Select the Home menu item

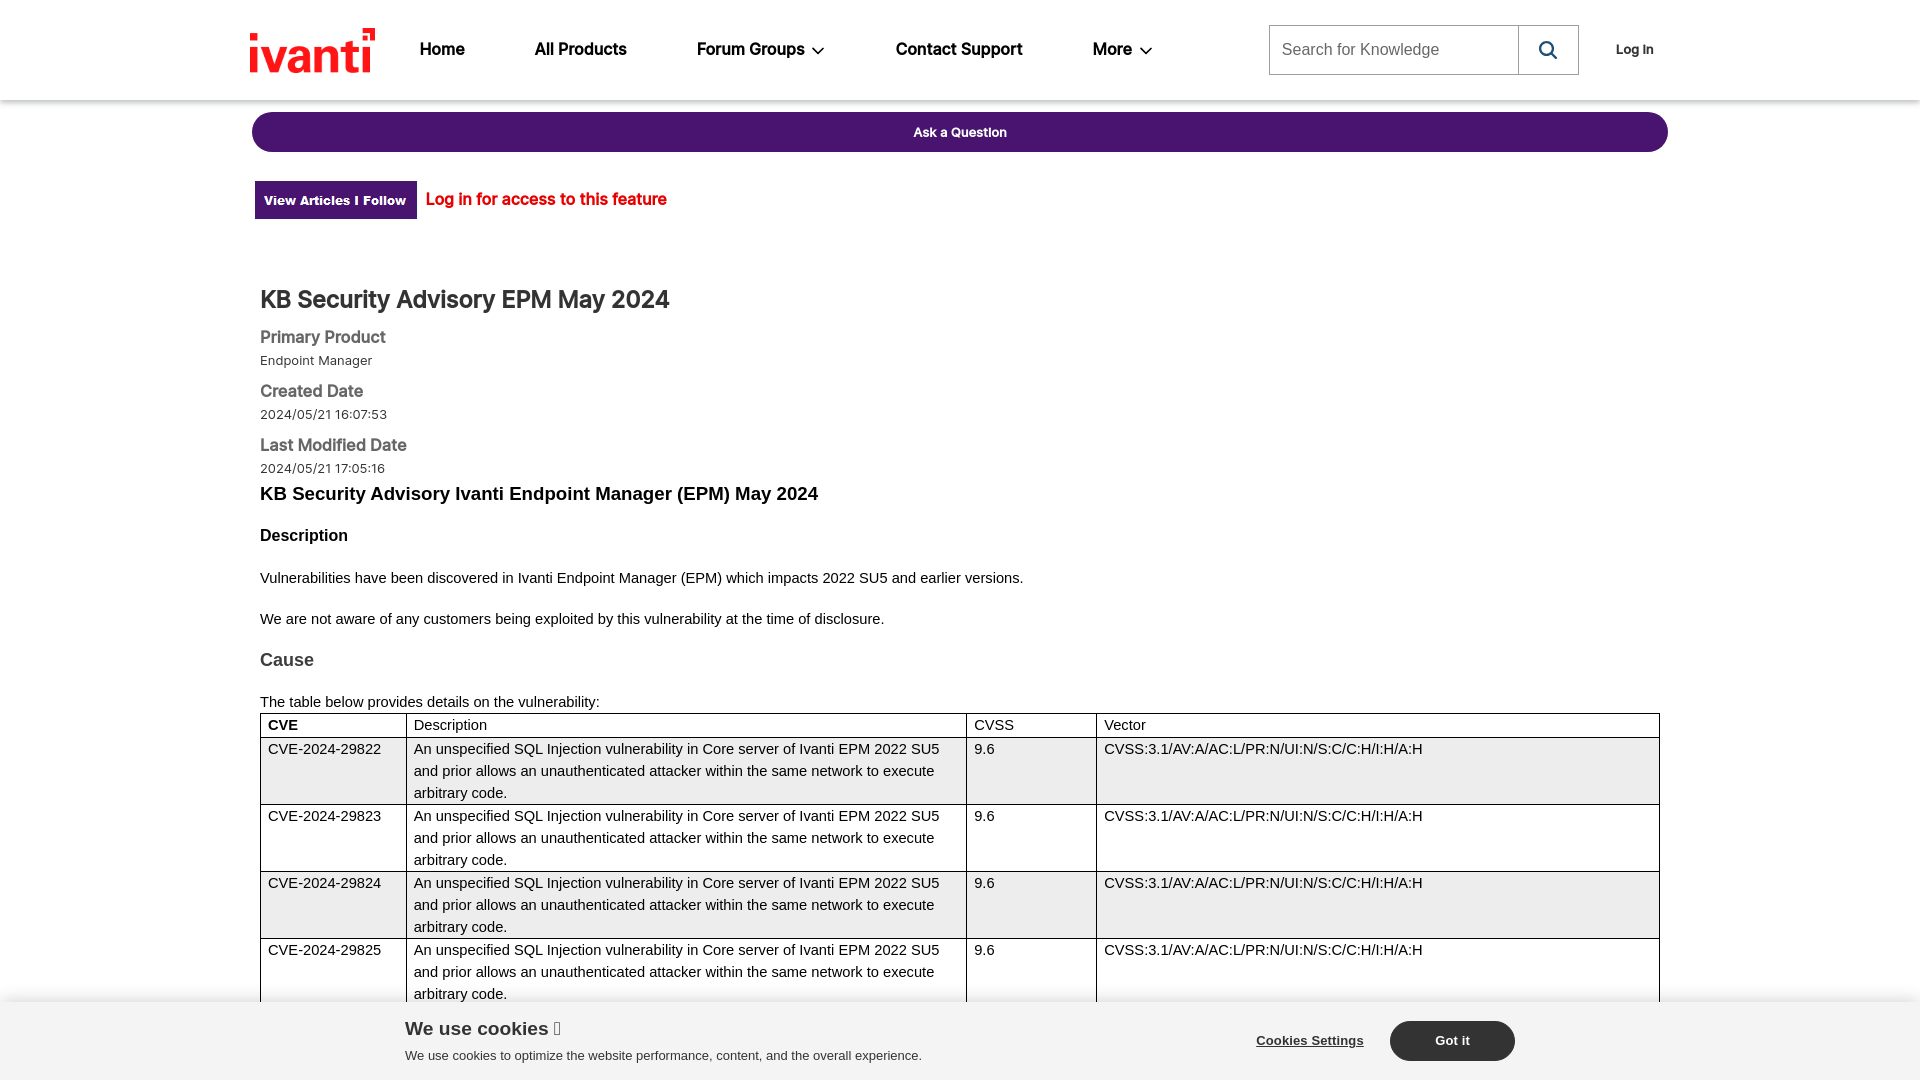tap(442, 49)
